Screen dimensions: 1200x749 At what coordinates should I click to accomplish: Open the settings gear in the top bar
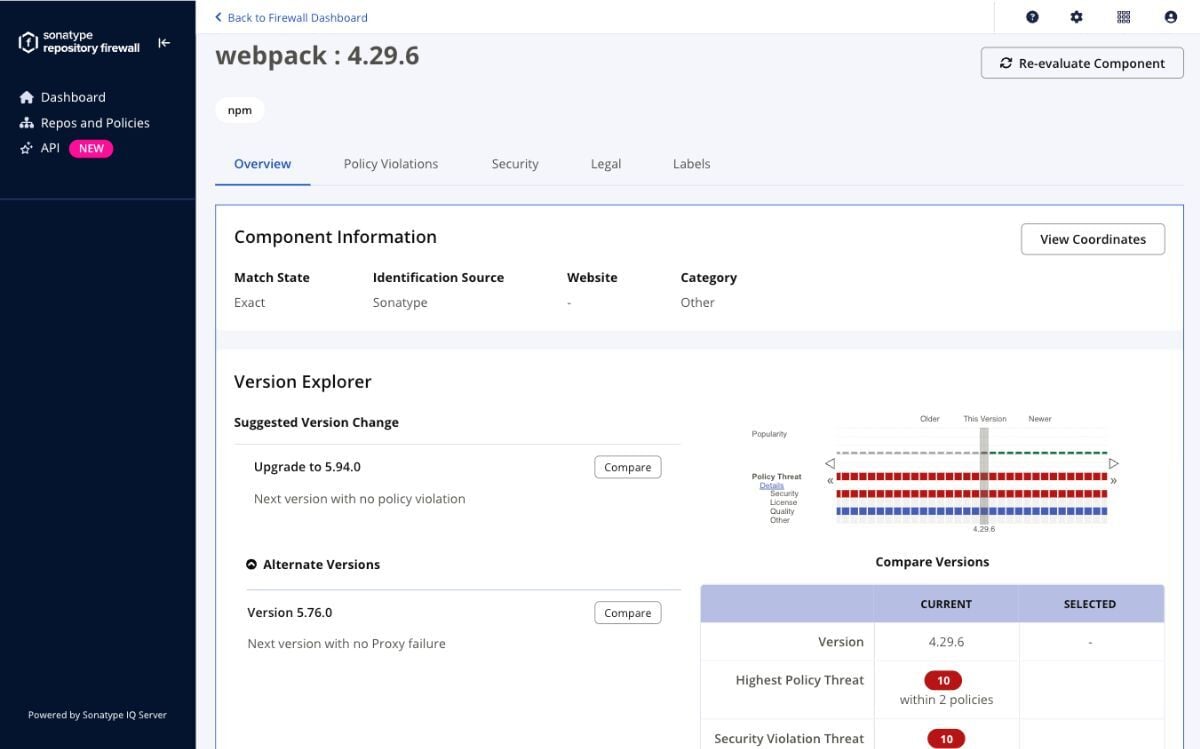[1076, 16]
